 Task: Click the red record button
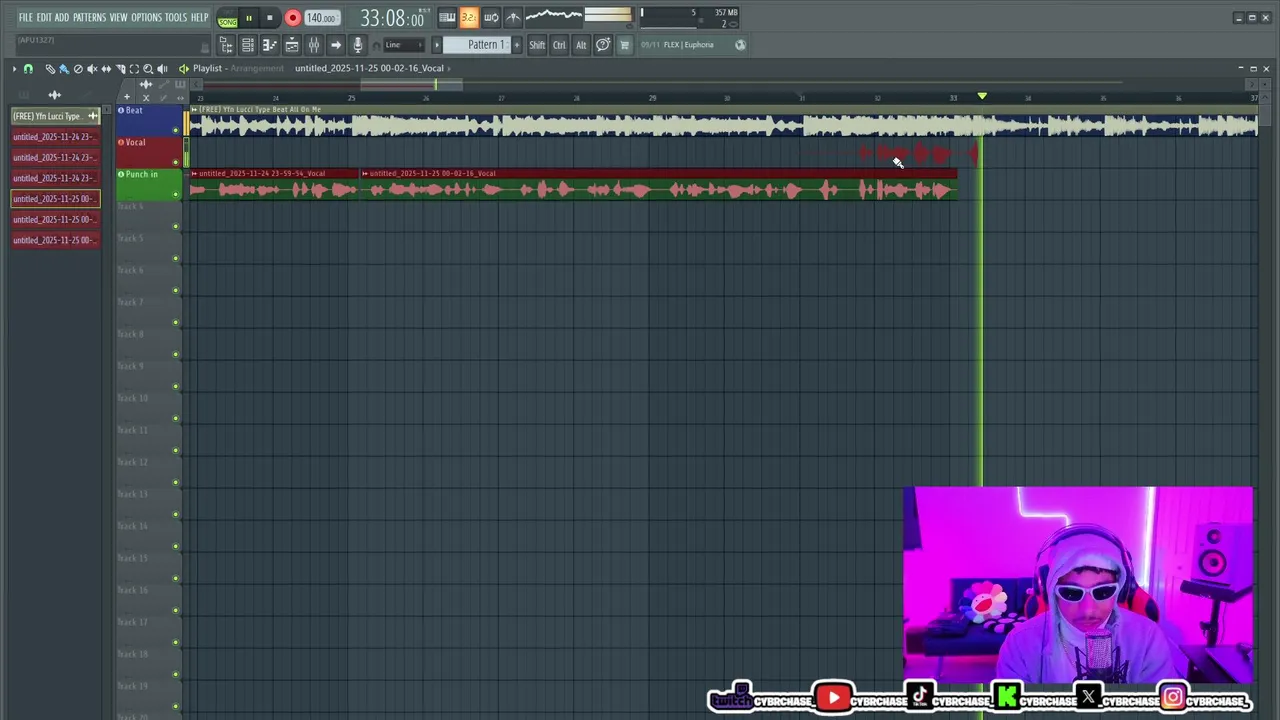[292, 18]
